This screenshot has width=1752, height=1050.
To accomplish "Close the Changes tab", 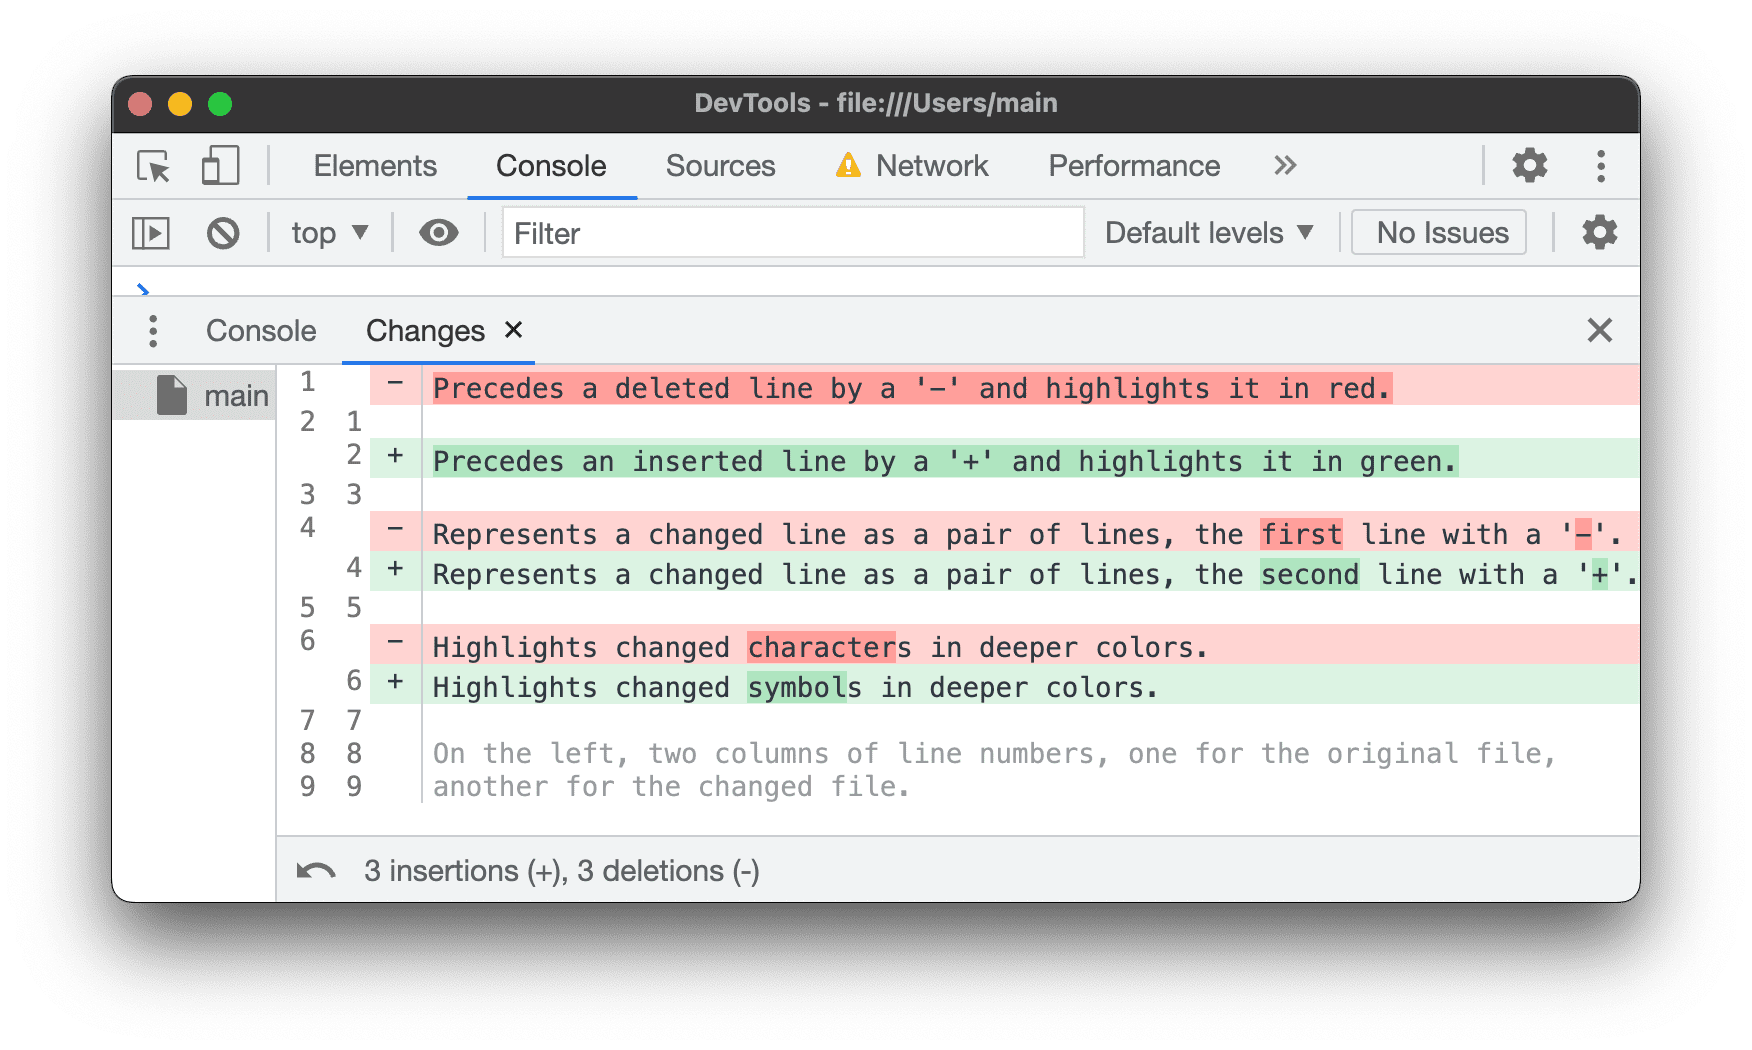I will (x=513, y=330).
